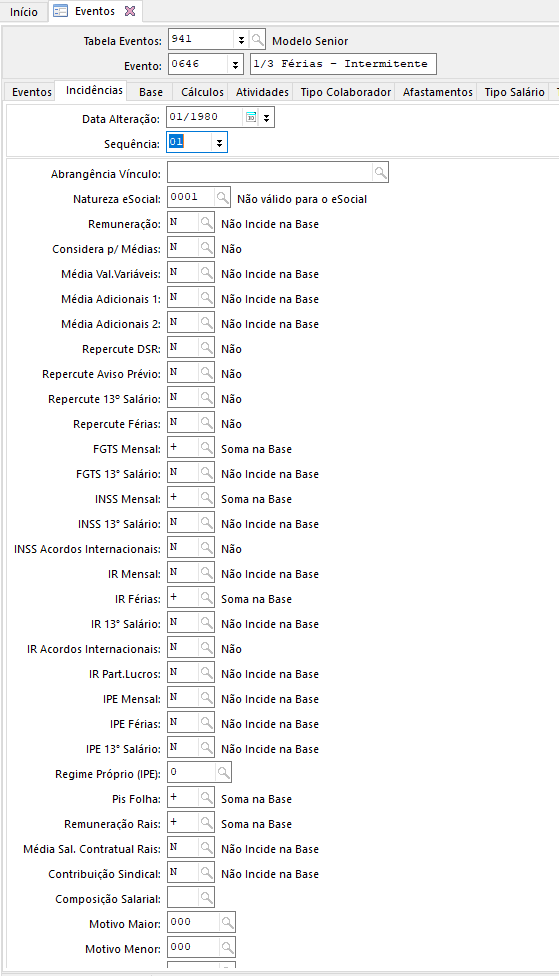This screenshot has width=559, height=976.
Task: Open lookup for Contribuição Sindical
Action: coord(206,873)
